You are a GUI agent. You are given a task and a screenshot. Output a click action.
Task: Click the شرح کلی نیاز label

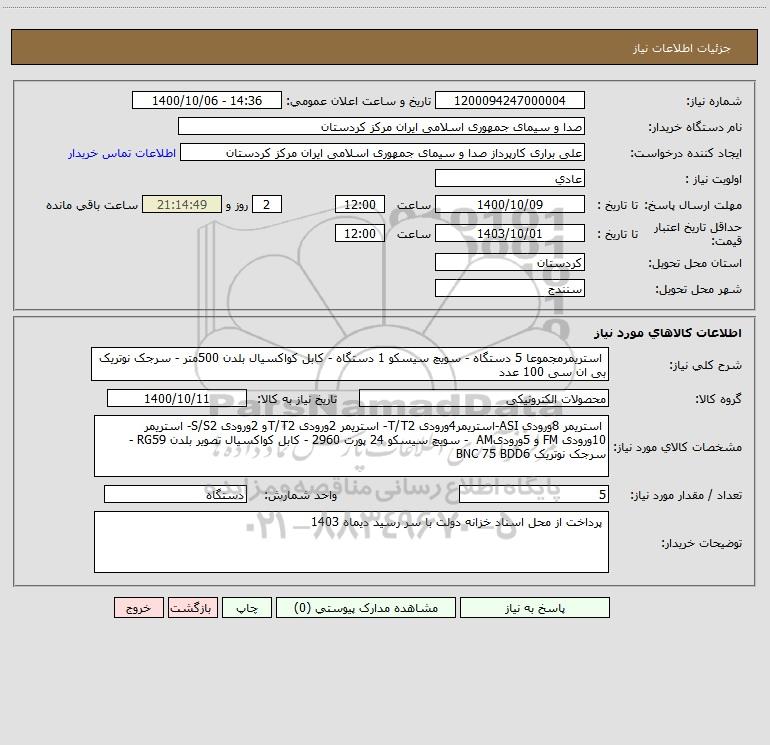pos(706,365)
